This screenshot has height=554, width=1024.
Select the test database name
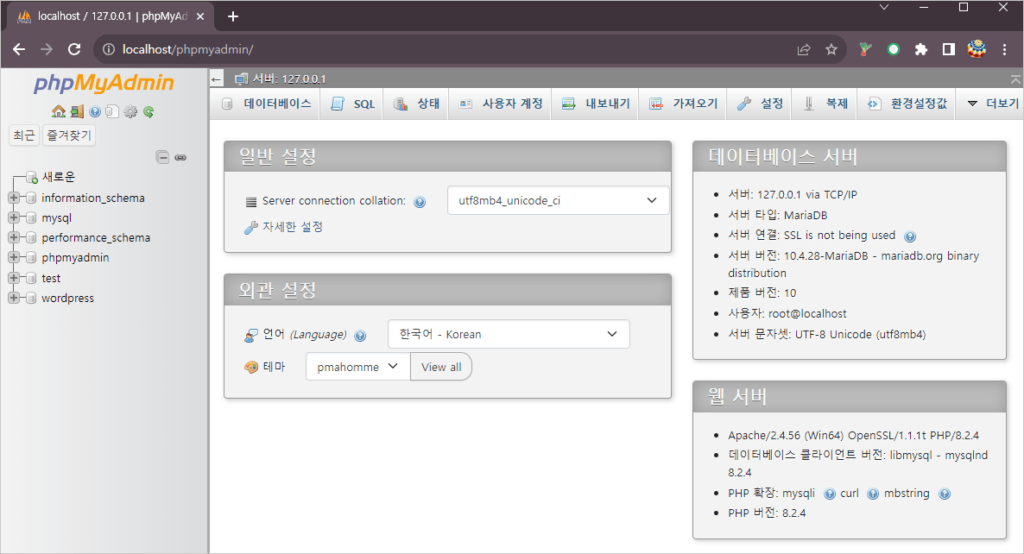tap(51, 278)
